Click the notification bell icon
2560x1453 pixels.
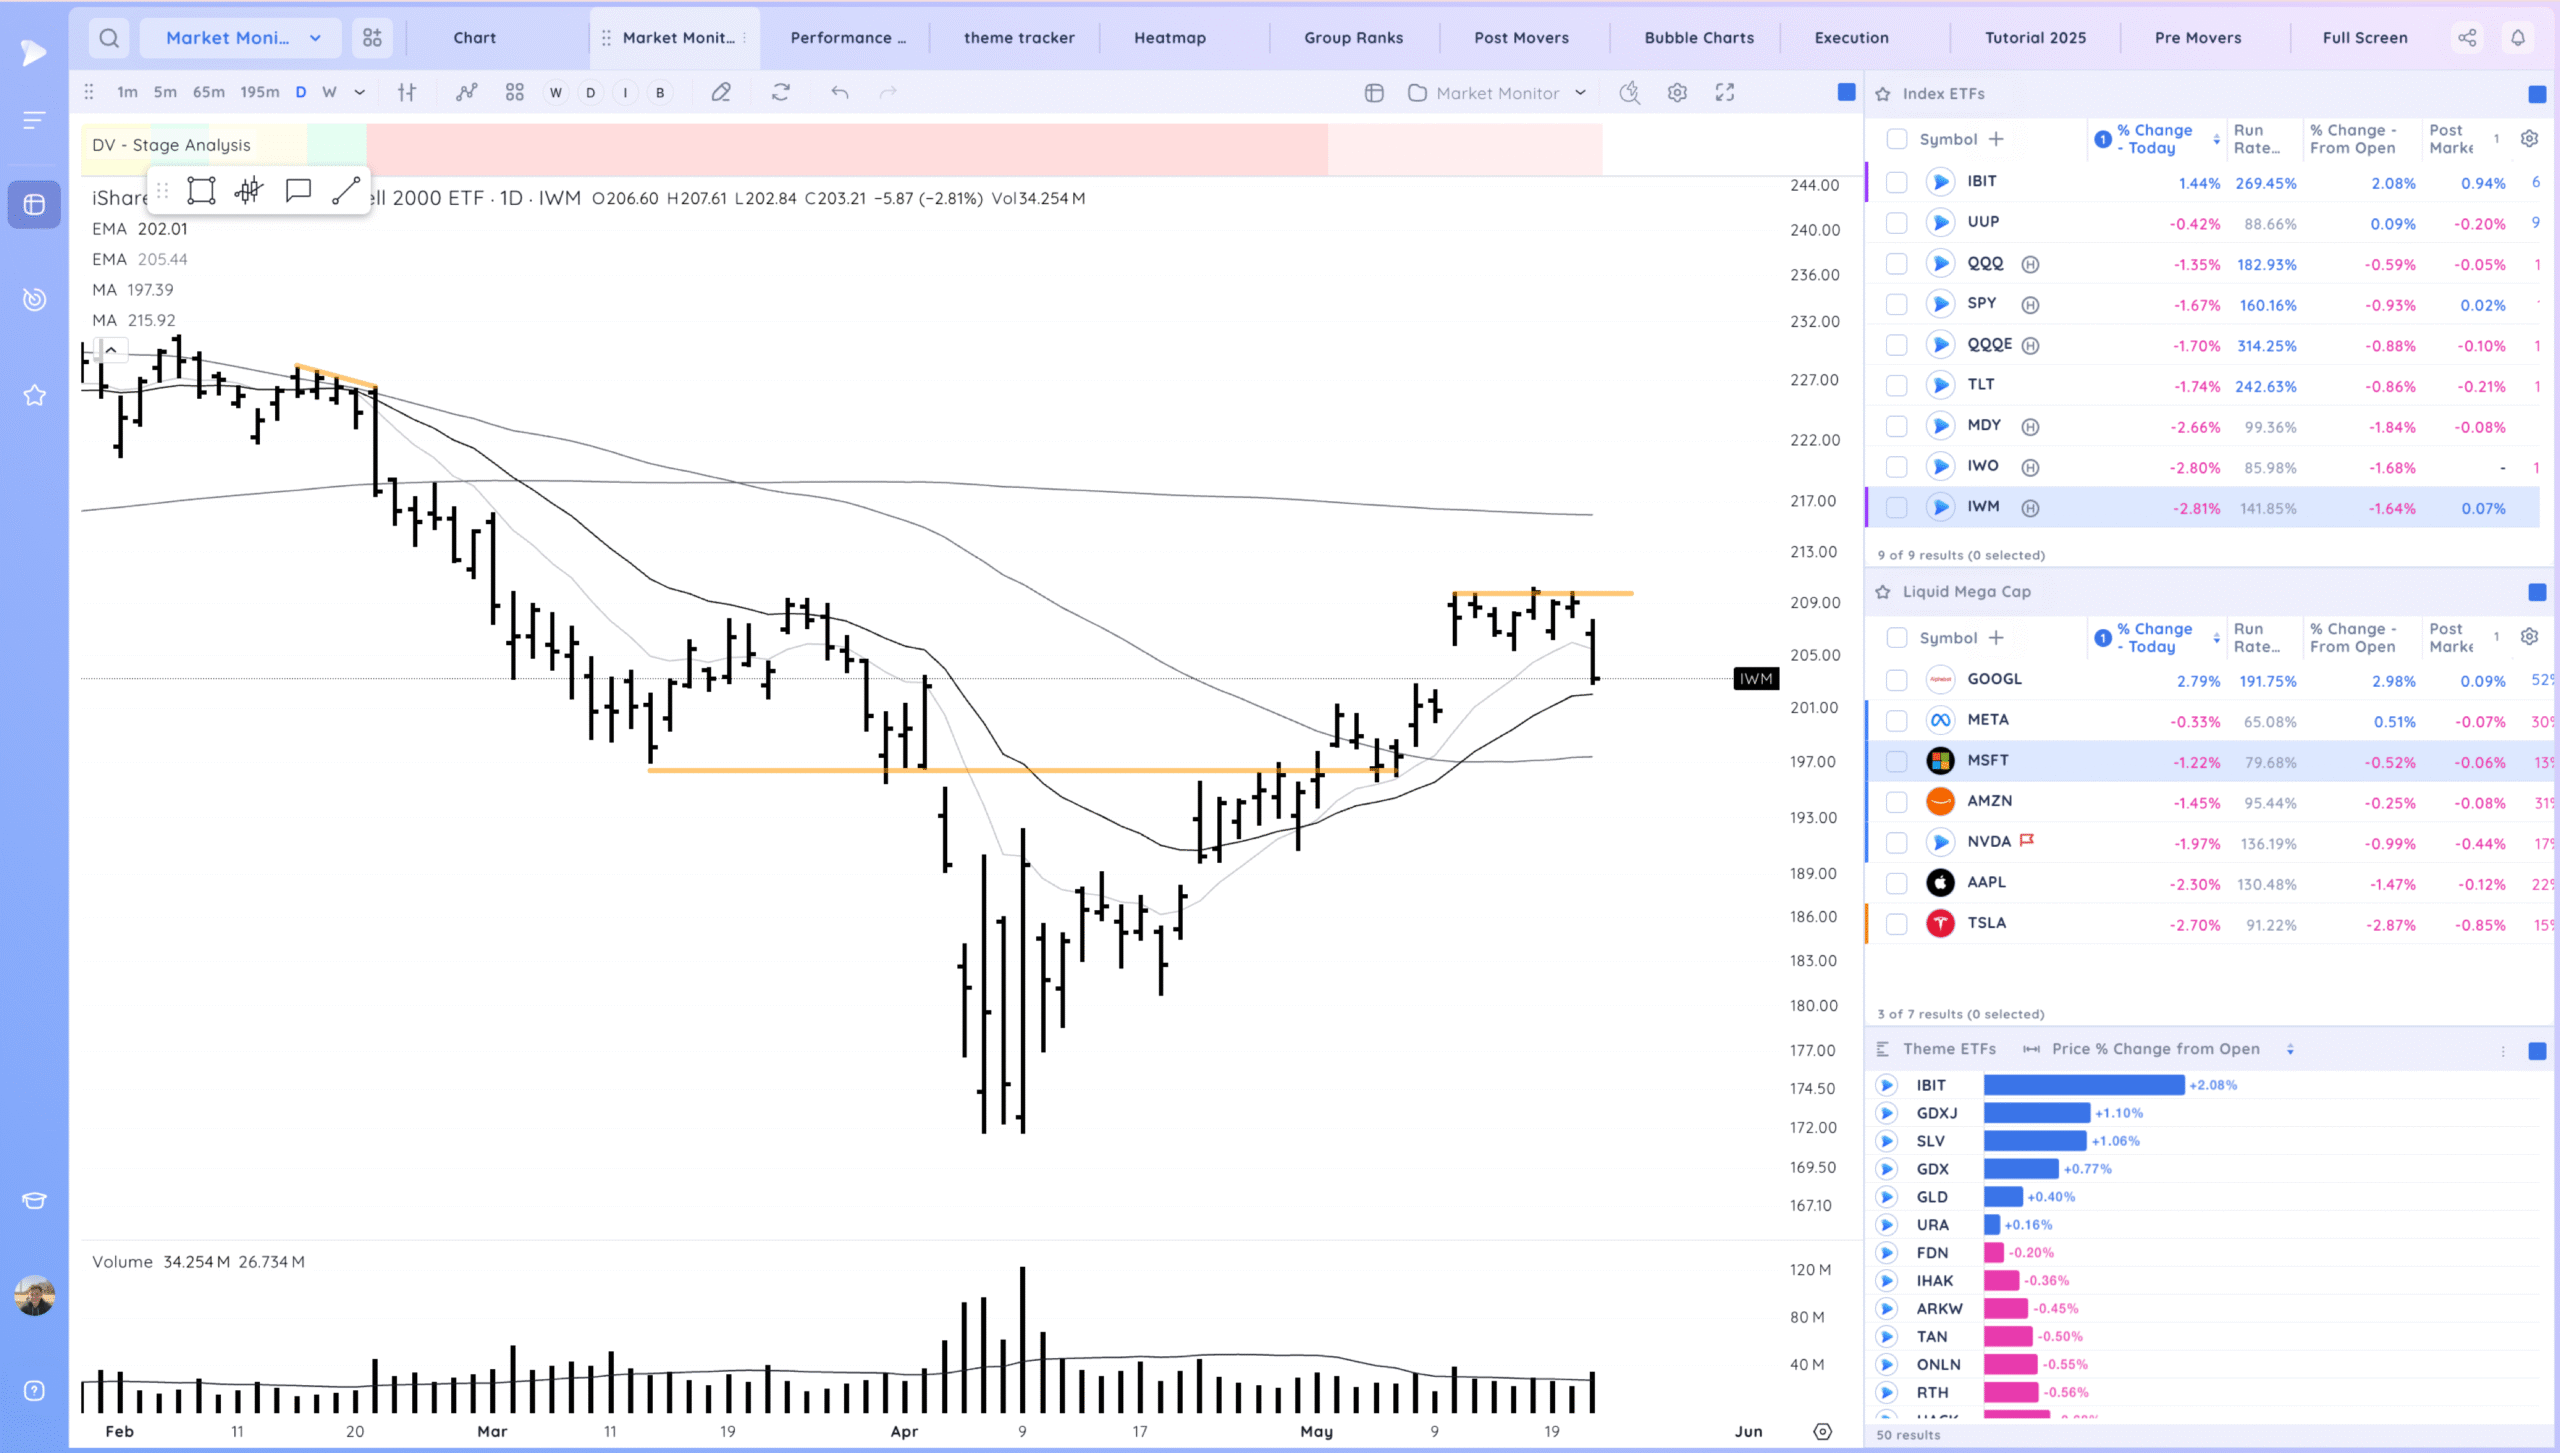(x=2518, y=38)
